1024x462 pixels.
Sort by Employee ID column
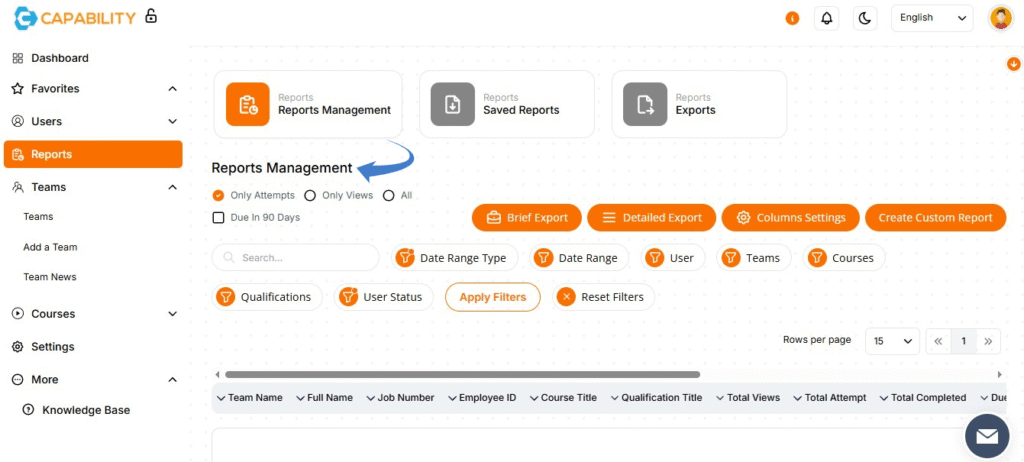coord(482,397)
